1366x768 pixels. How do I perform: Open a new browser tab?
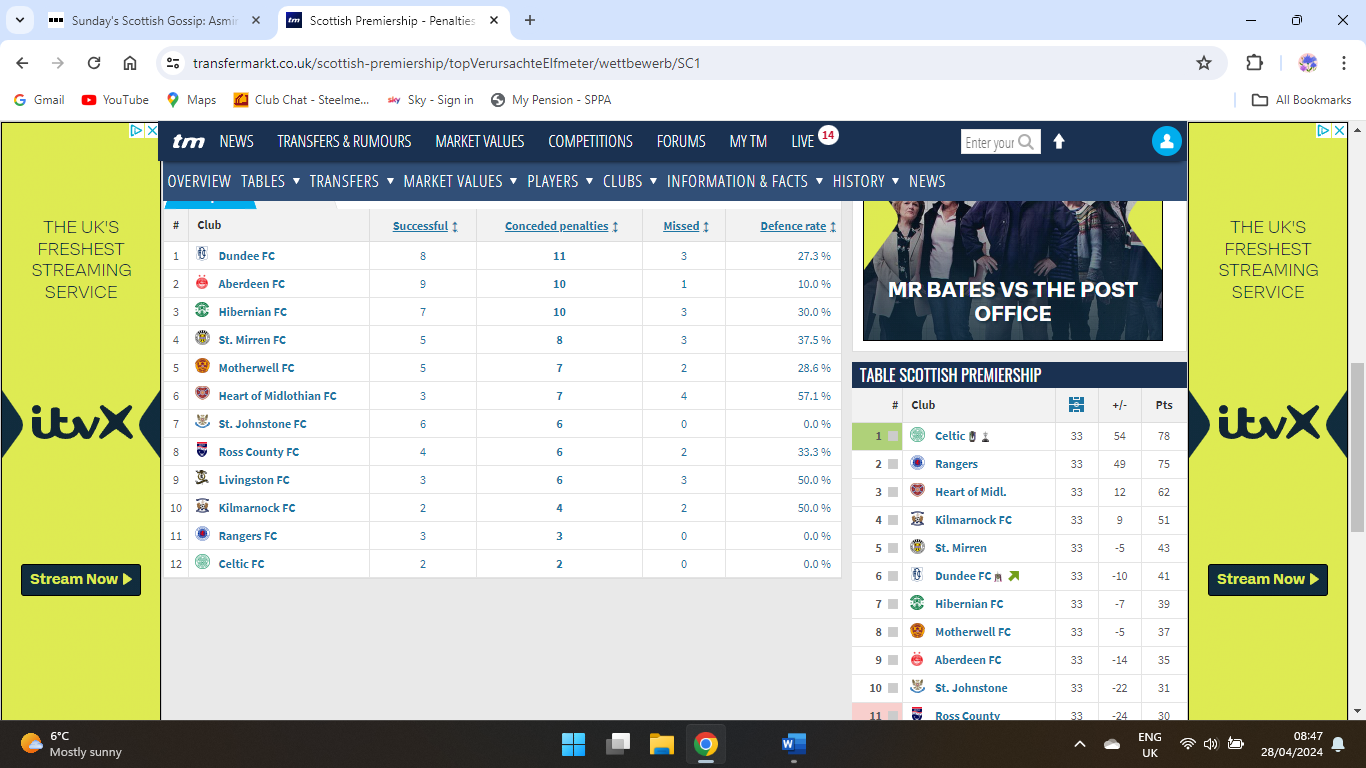coord(530,20)
